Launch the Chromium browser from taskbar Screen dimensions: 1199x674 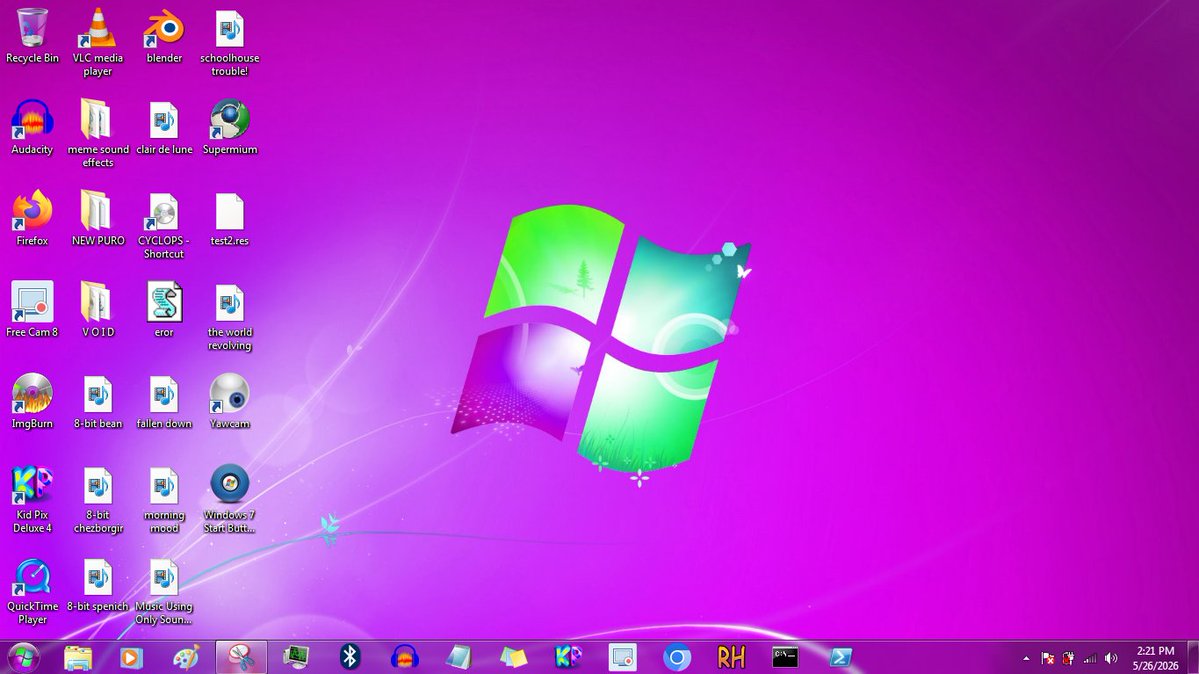(x=677, y=657)
